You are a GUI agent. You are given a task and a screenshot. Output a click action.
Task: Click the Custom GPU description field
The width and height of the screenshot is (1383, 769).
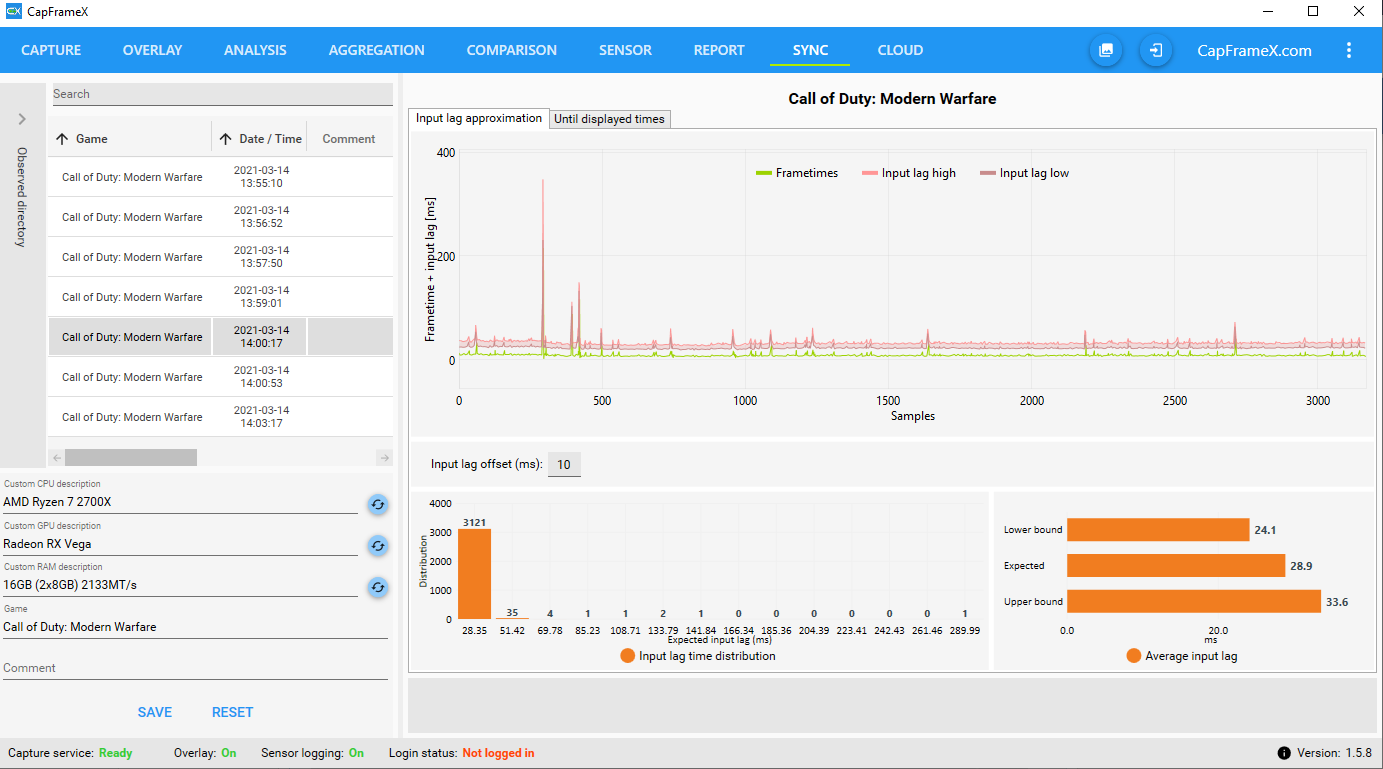tap(180, 544)
